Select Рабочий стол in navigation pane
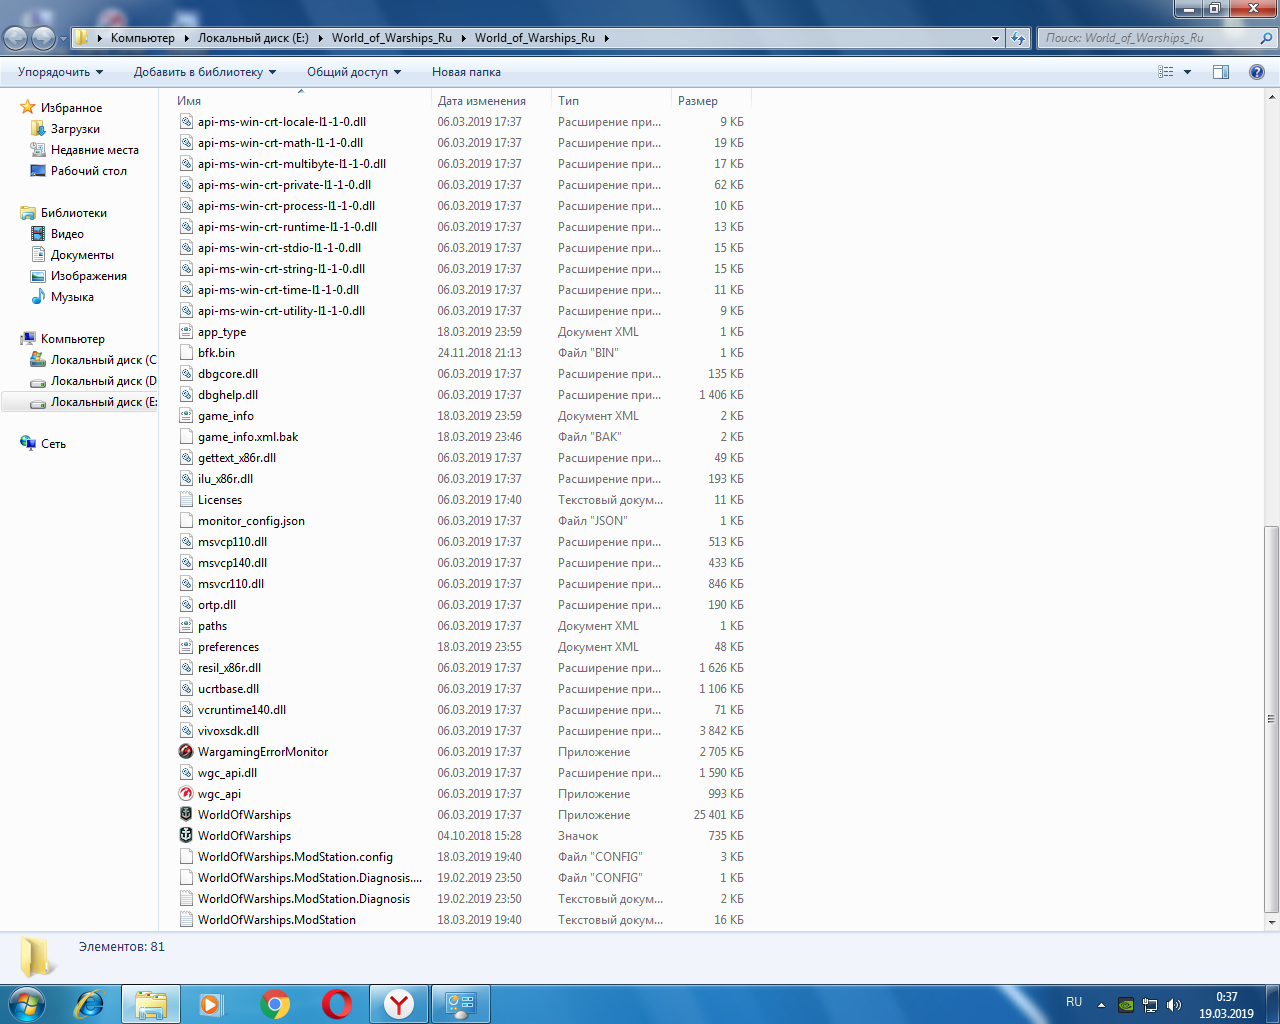This screenshot has height=1024, width=1280. 88,171
